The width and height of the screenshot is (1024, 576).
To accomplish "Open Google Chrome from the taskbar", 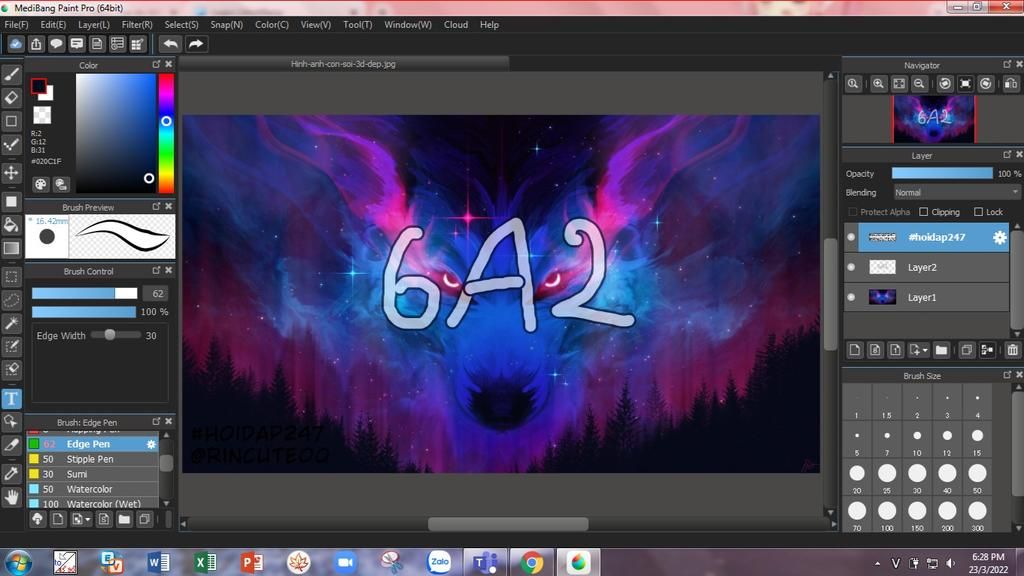I will [x=532, y=562].
